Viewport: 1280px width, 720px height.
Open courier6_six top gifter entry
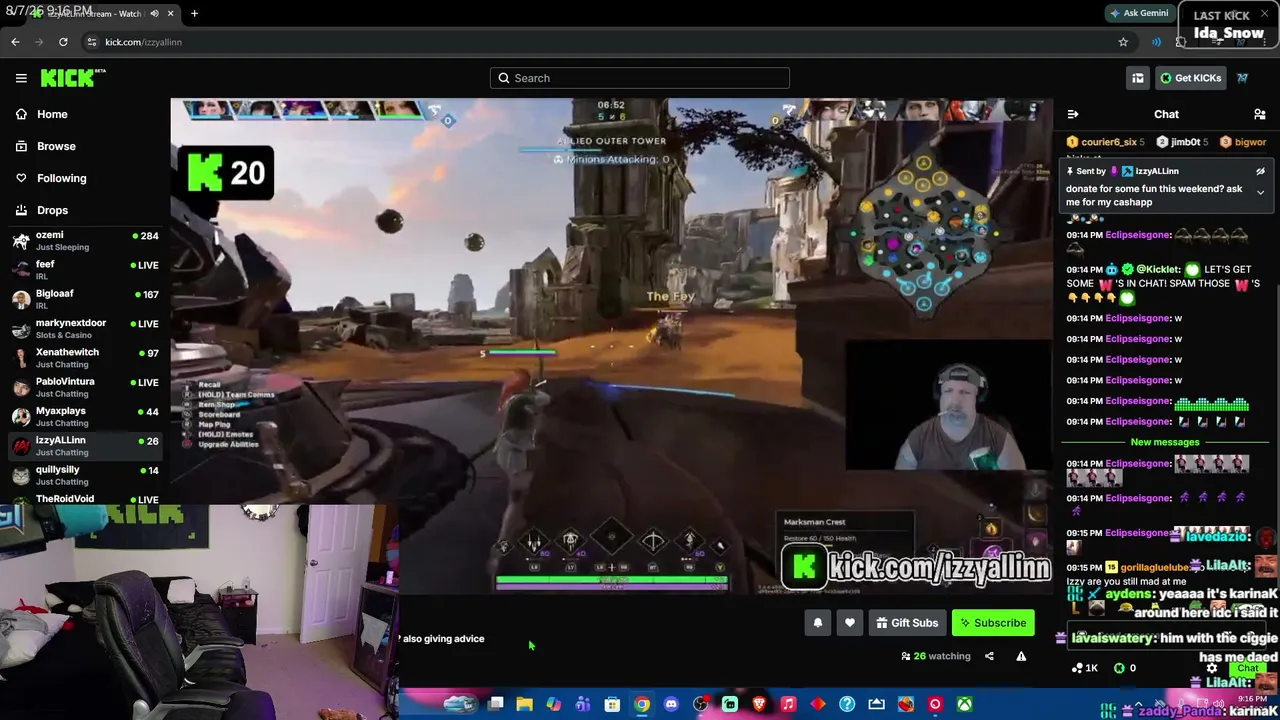coord(1106,142)
